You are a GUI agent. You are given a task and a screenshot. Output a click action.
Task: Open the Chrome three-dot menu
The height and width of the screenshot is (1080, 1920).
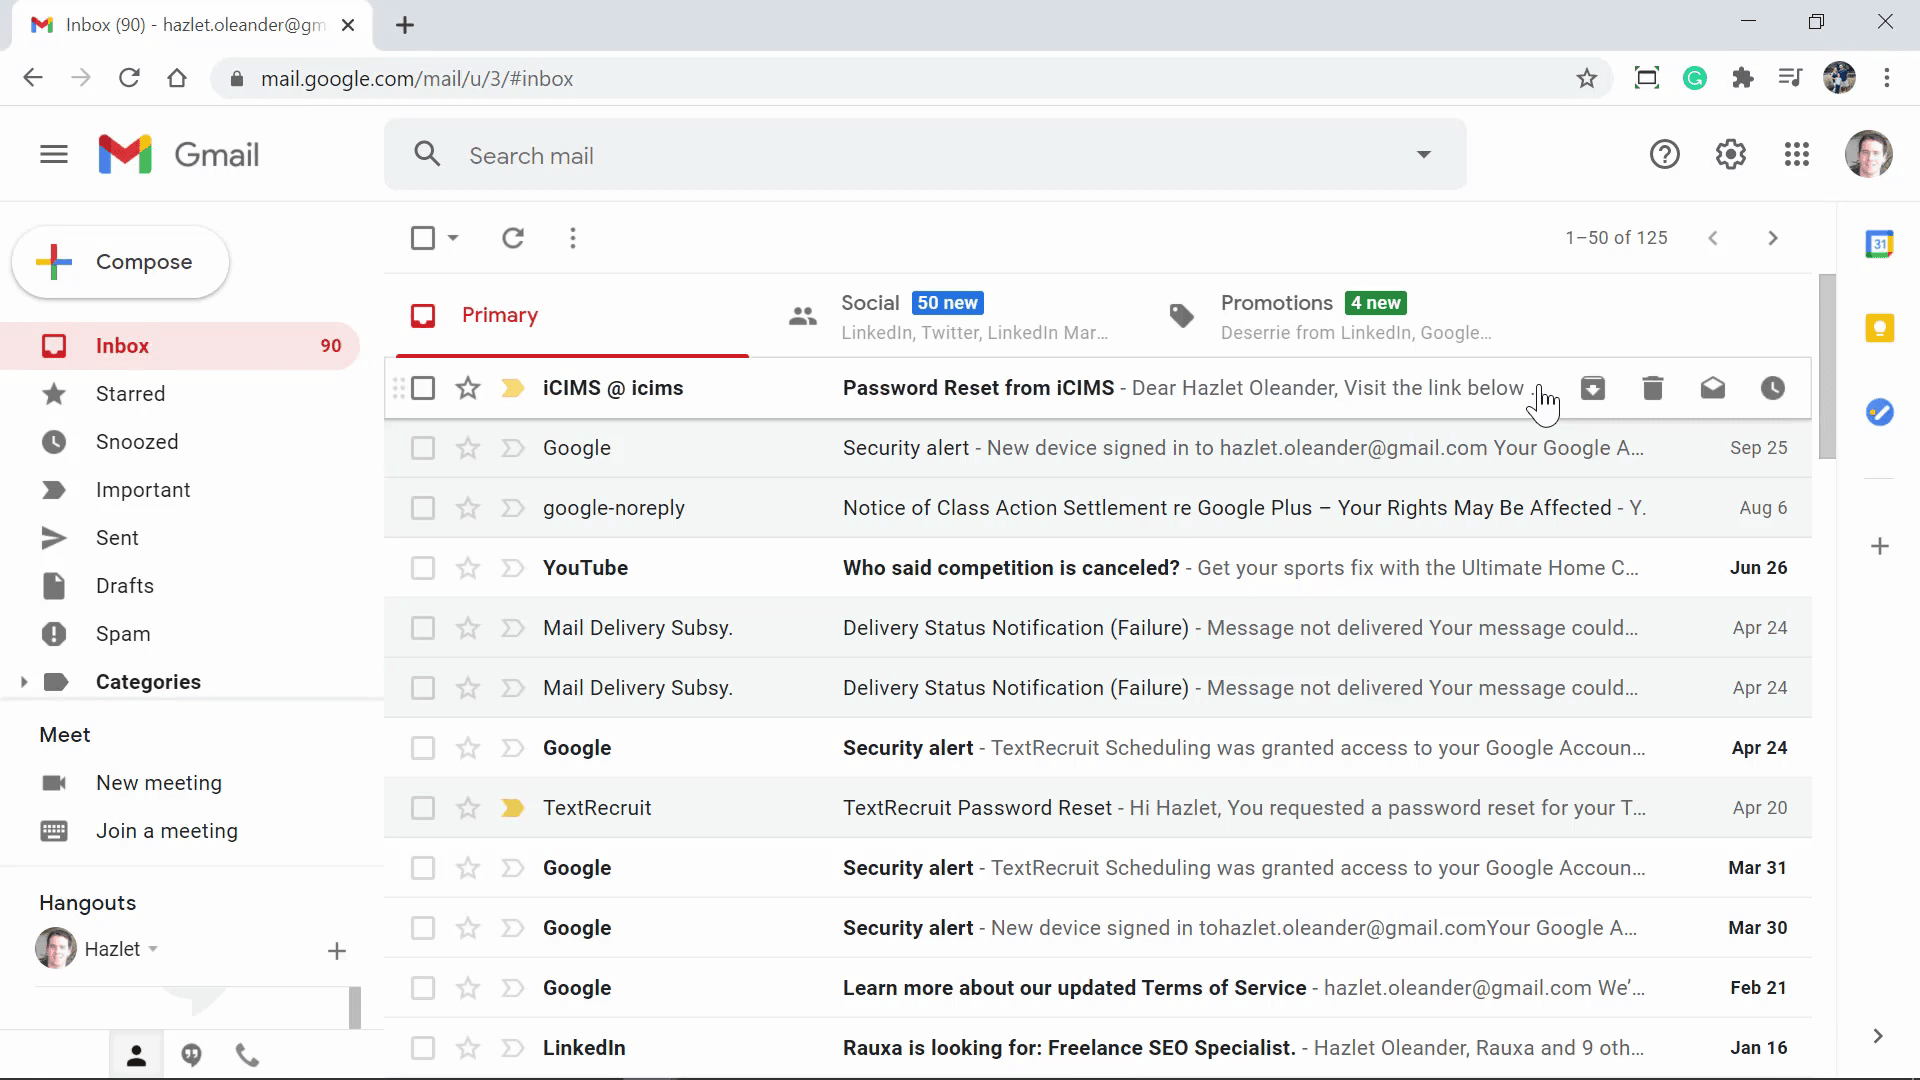click(1887, 78)
